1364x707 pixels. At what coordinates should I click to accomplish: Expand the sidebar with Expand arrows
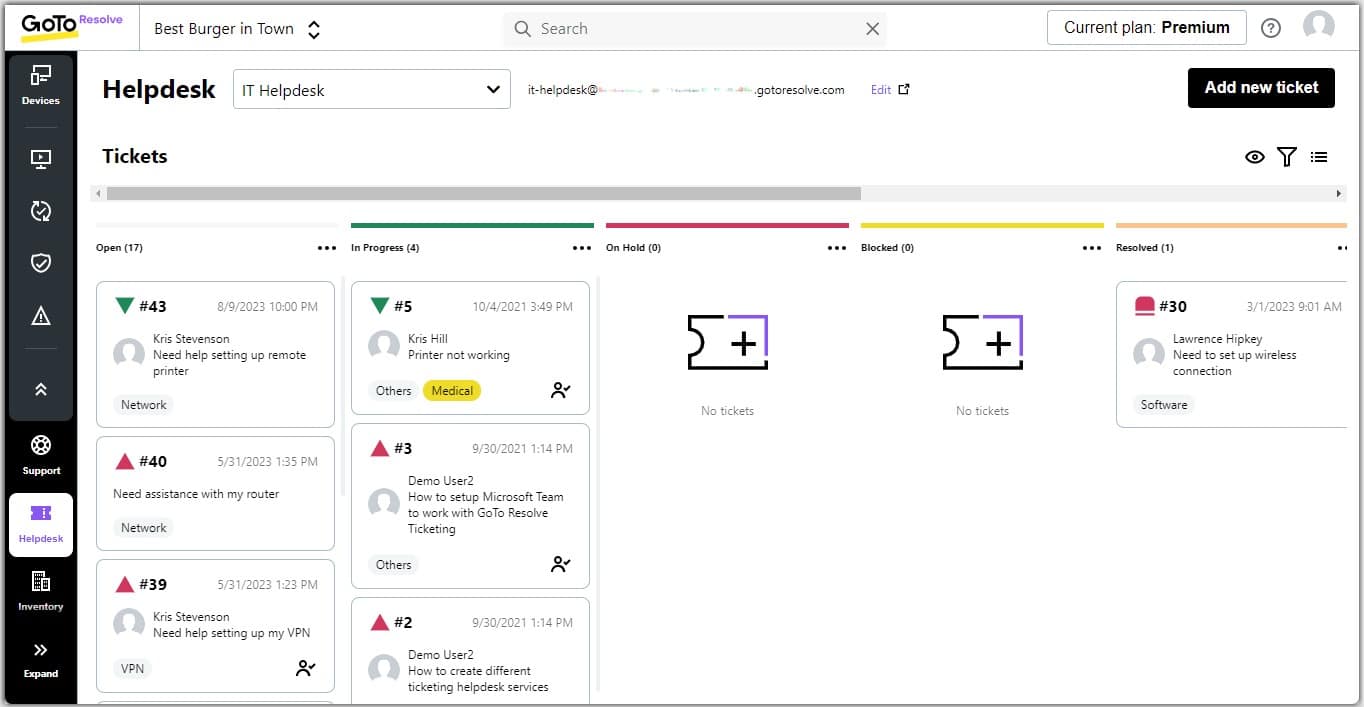pyautogui.click(x=41, y=660)
